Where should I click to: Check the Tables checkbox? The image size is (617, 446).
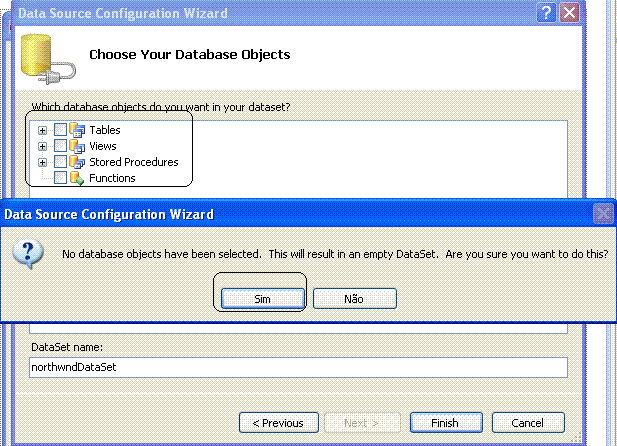click(60, 130)
